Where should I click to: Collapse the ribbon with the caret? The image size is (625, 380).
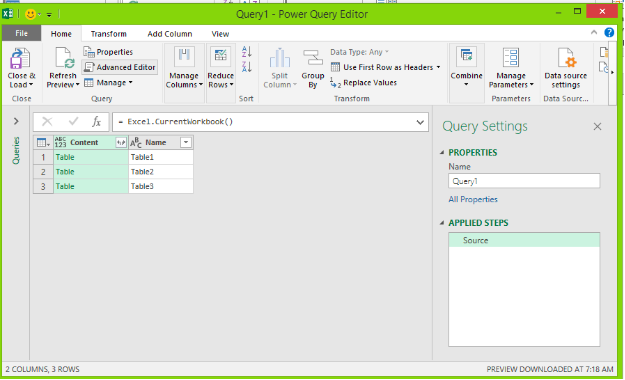[x=594, y=32]
